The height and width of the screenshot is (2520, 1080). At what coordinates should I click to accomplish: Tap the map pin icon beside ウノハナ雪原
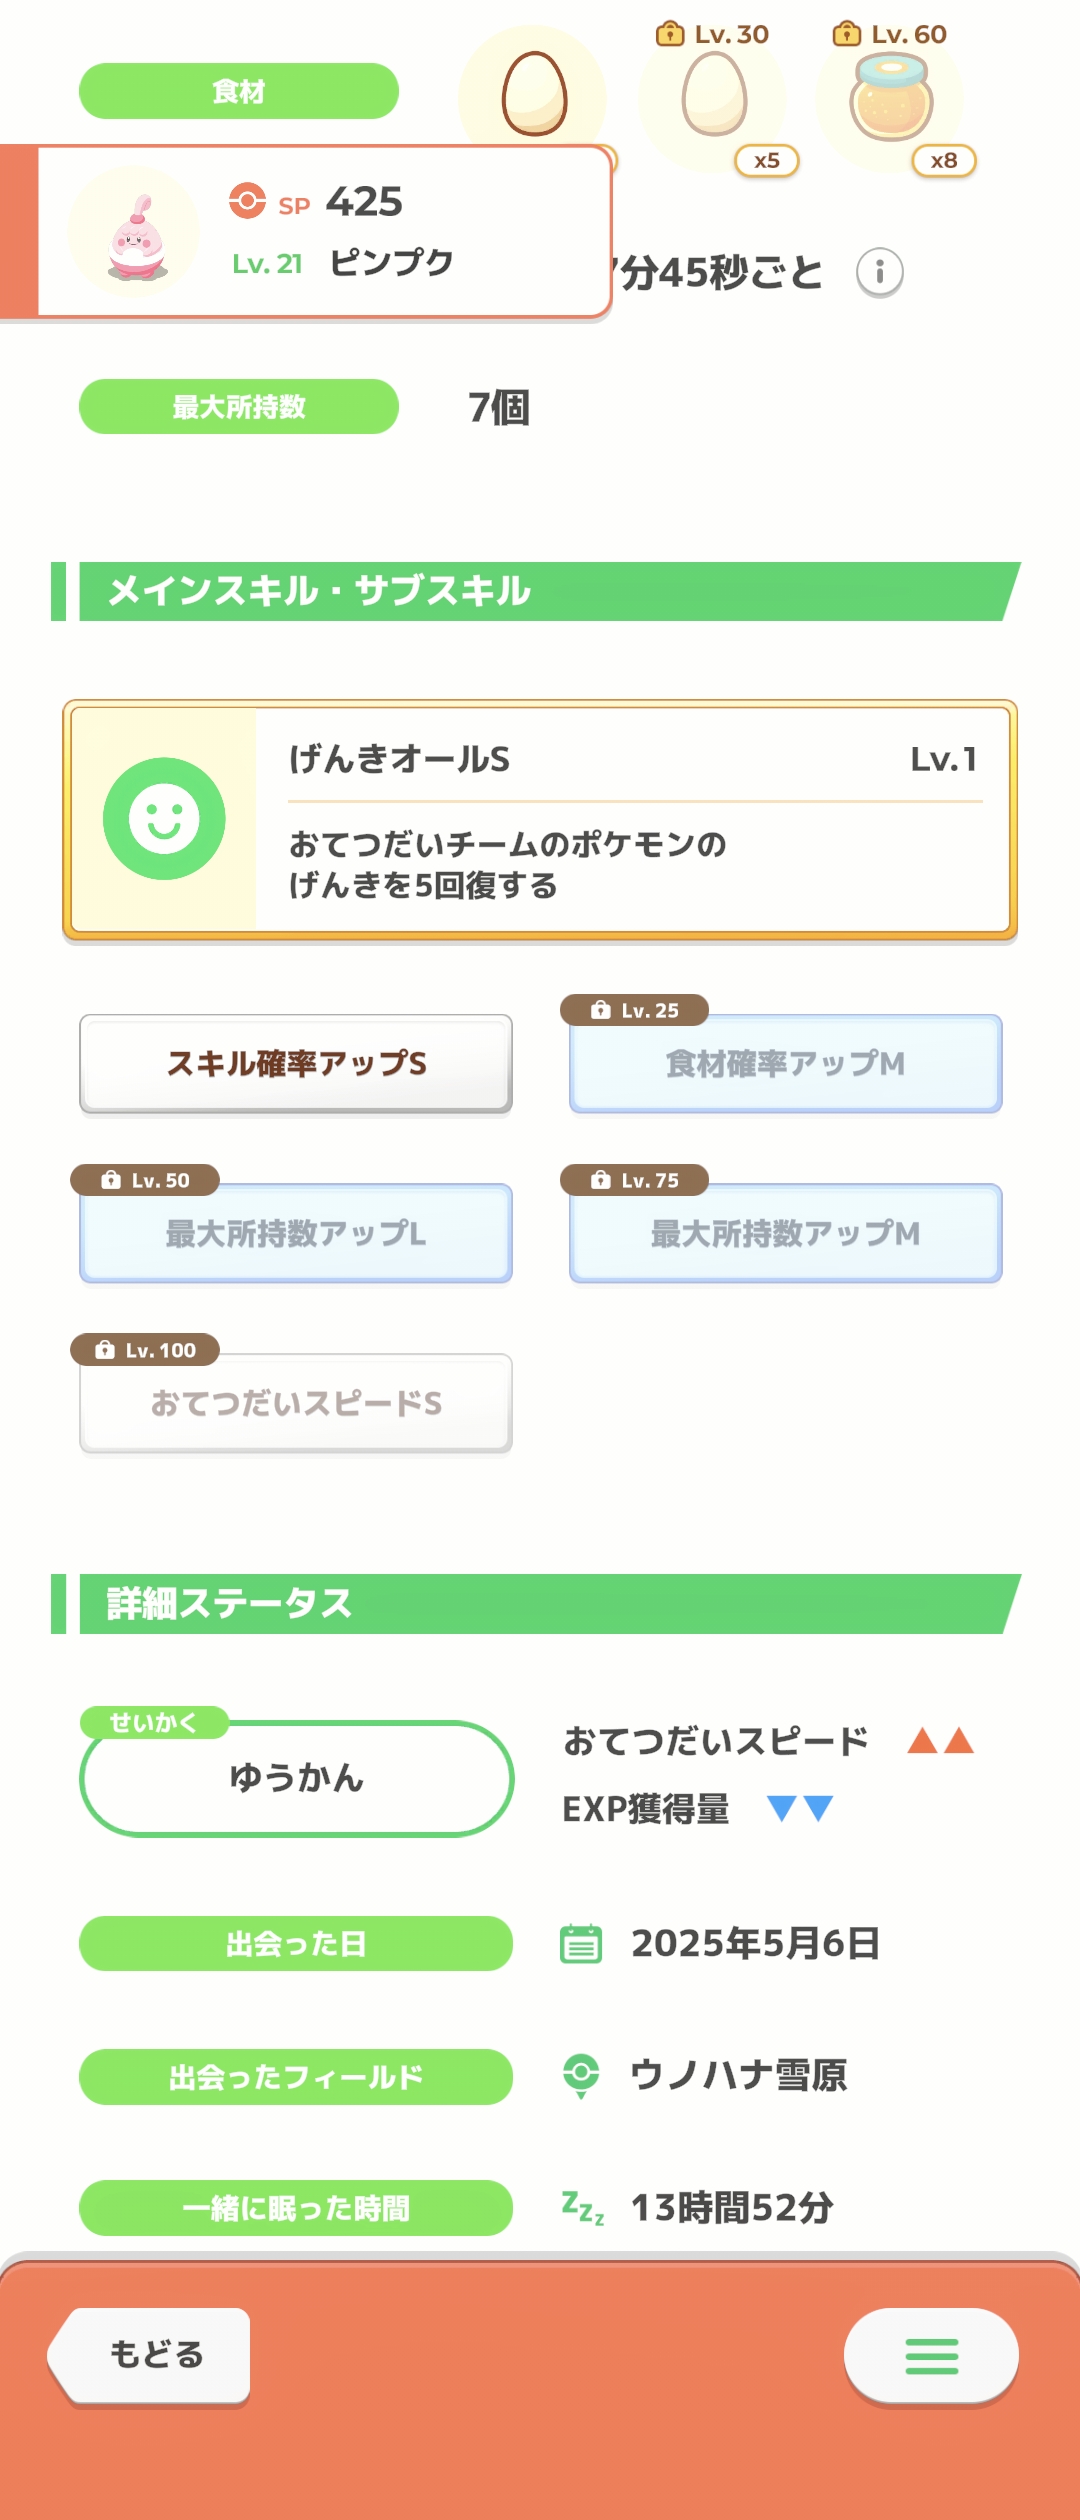(x=581, y=2076)
